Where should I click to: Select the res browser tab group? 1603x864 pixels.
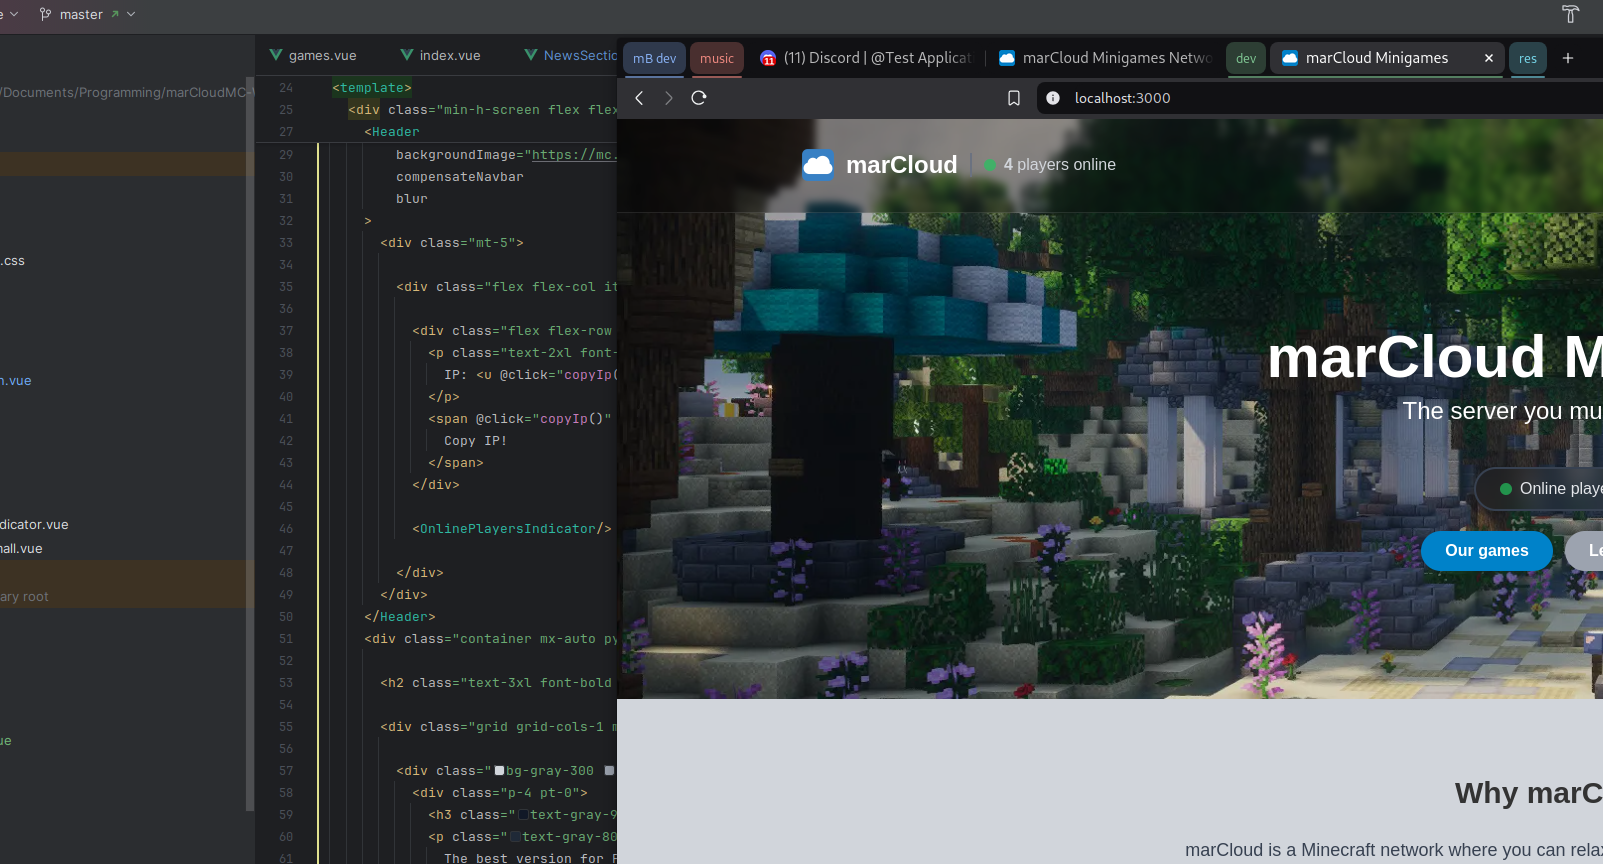[x=1528, y=58]
